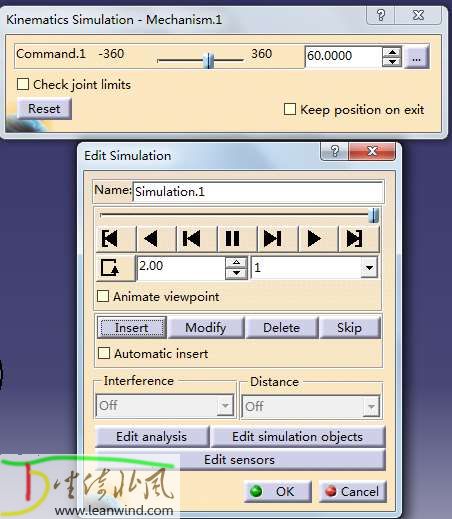Toggle Animate viewpoint checkbox
Image resolution: width=452 pixels, height=519 pixels.
click(x=103, y=296)
